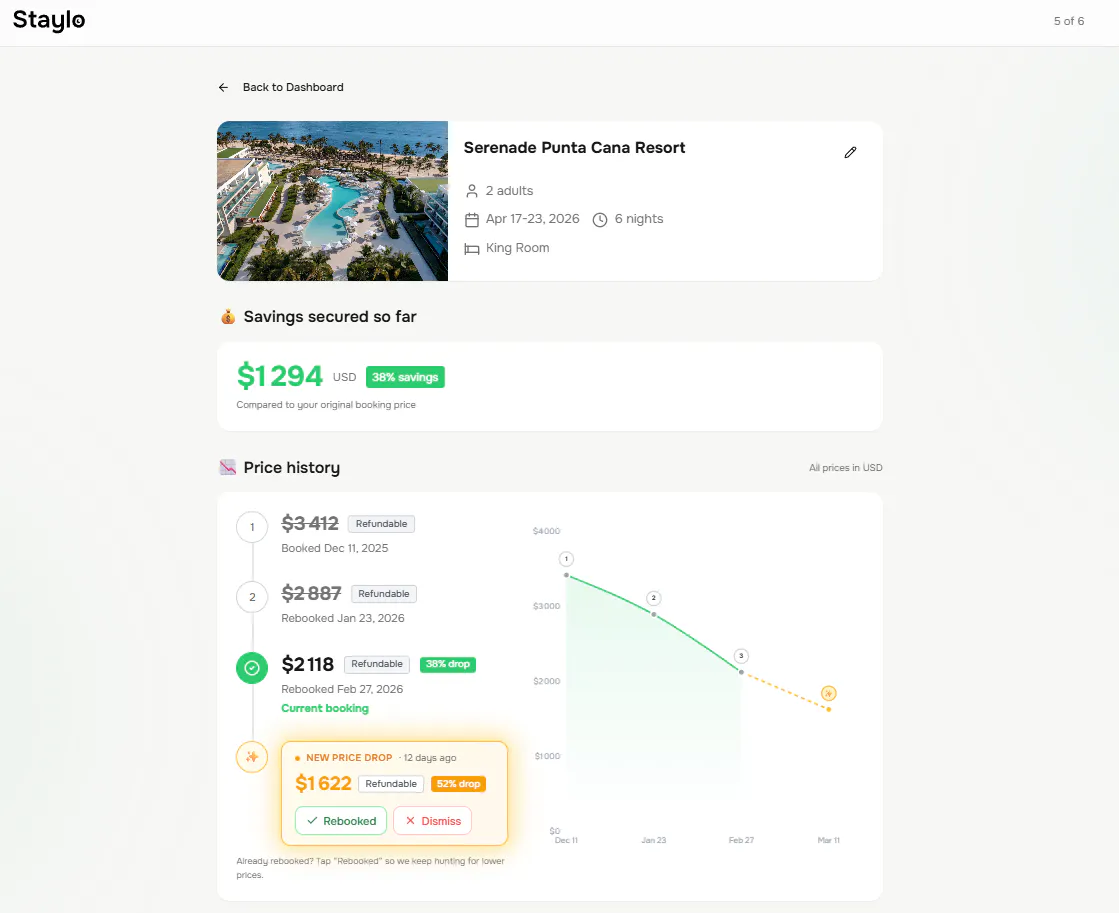The height and width of the screenshot is (913, 1119).
Task: Click '2 adults' text
Action: (x=510, y=191)
